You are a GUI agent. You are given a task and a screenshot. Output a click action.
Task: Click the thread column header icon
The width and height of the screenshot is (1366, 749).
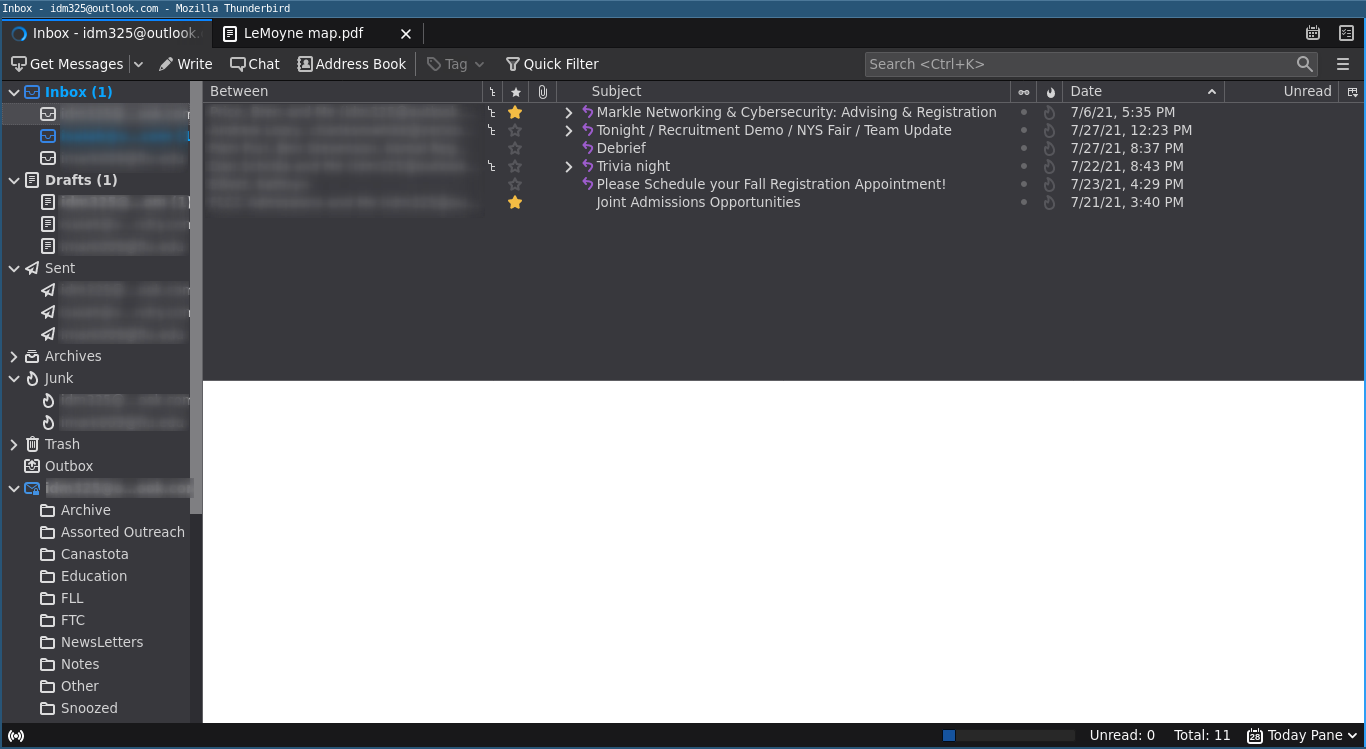pyautogui.click(x=492, y=91)
